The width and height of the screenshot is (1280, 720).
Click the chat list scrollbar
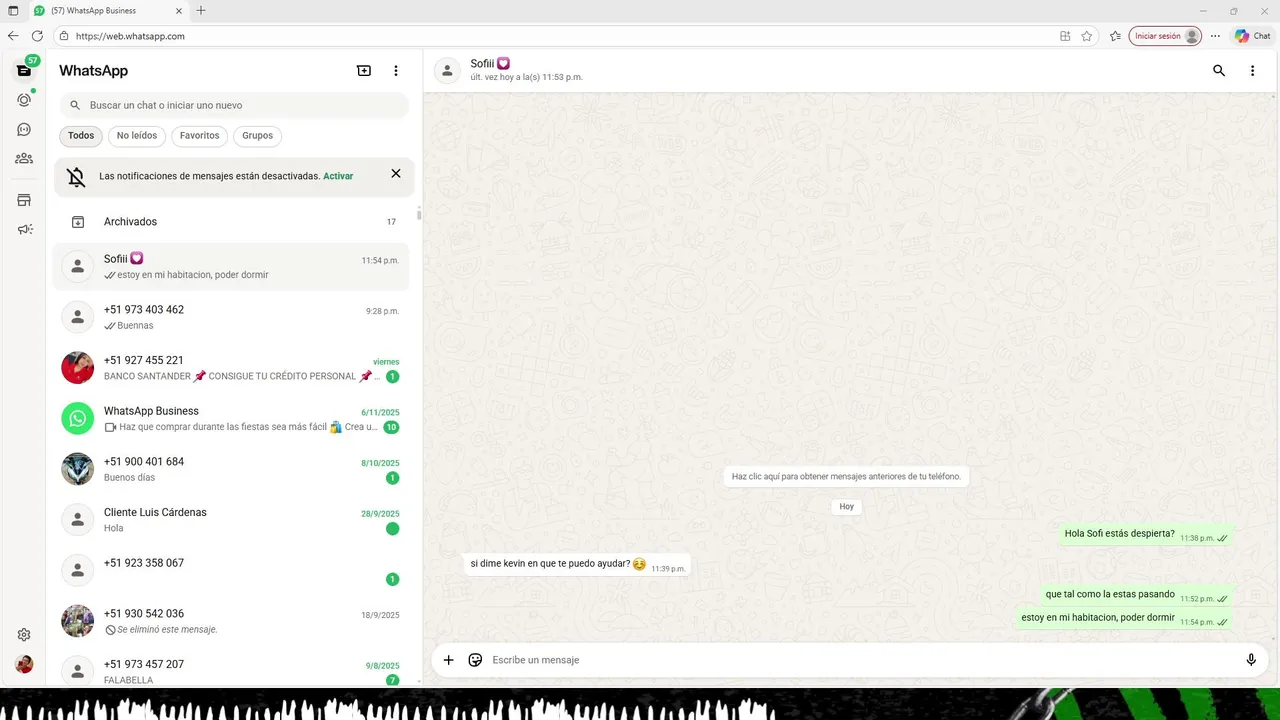(x=419, y=214)
